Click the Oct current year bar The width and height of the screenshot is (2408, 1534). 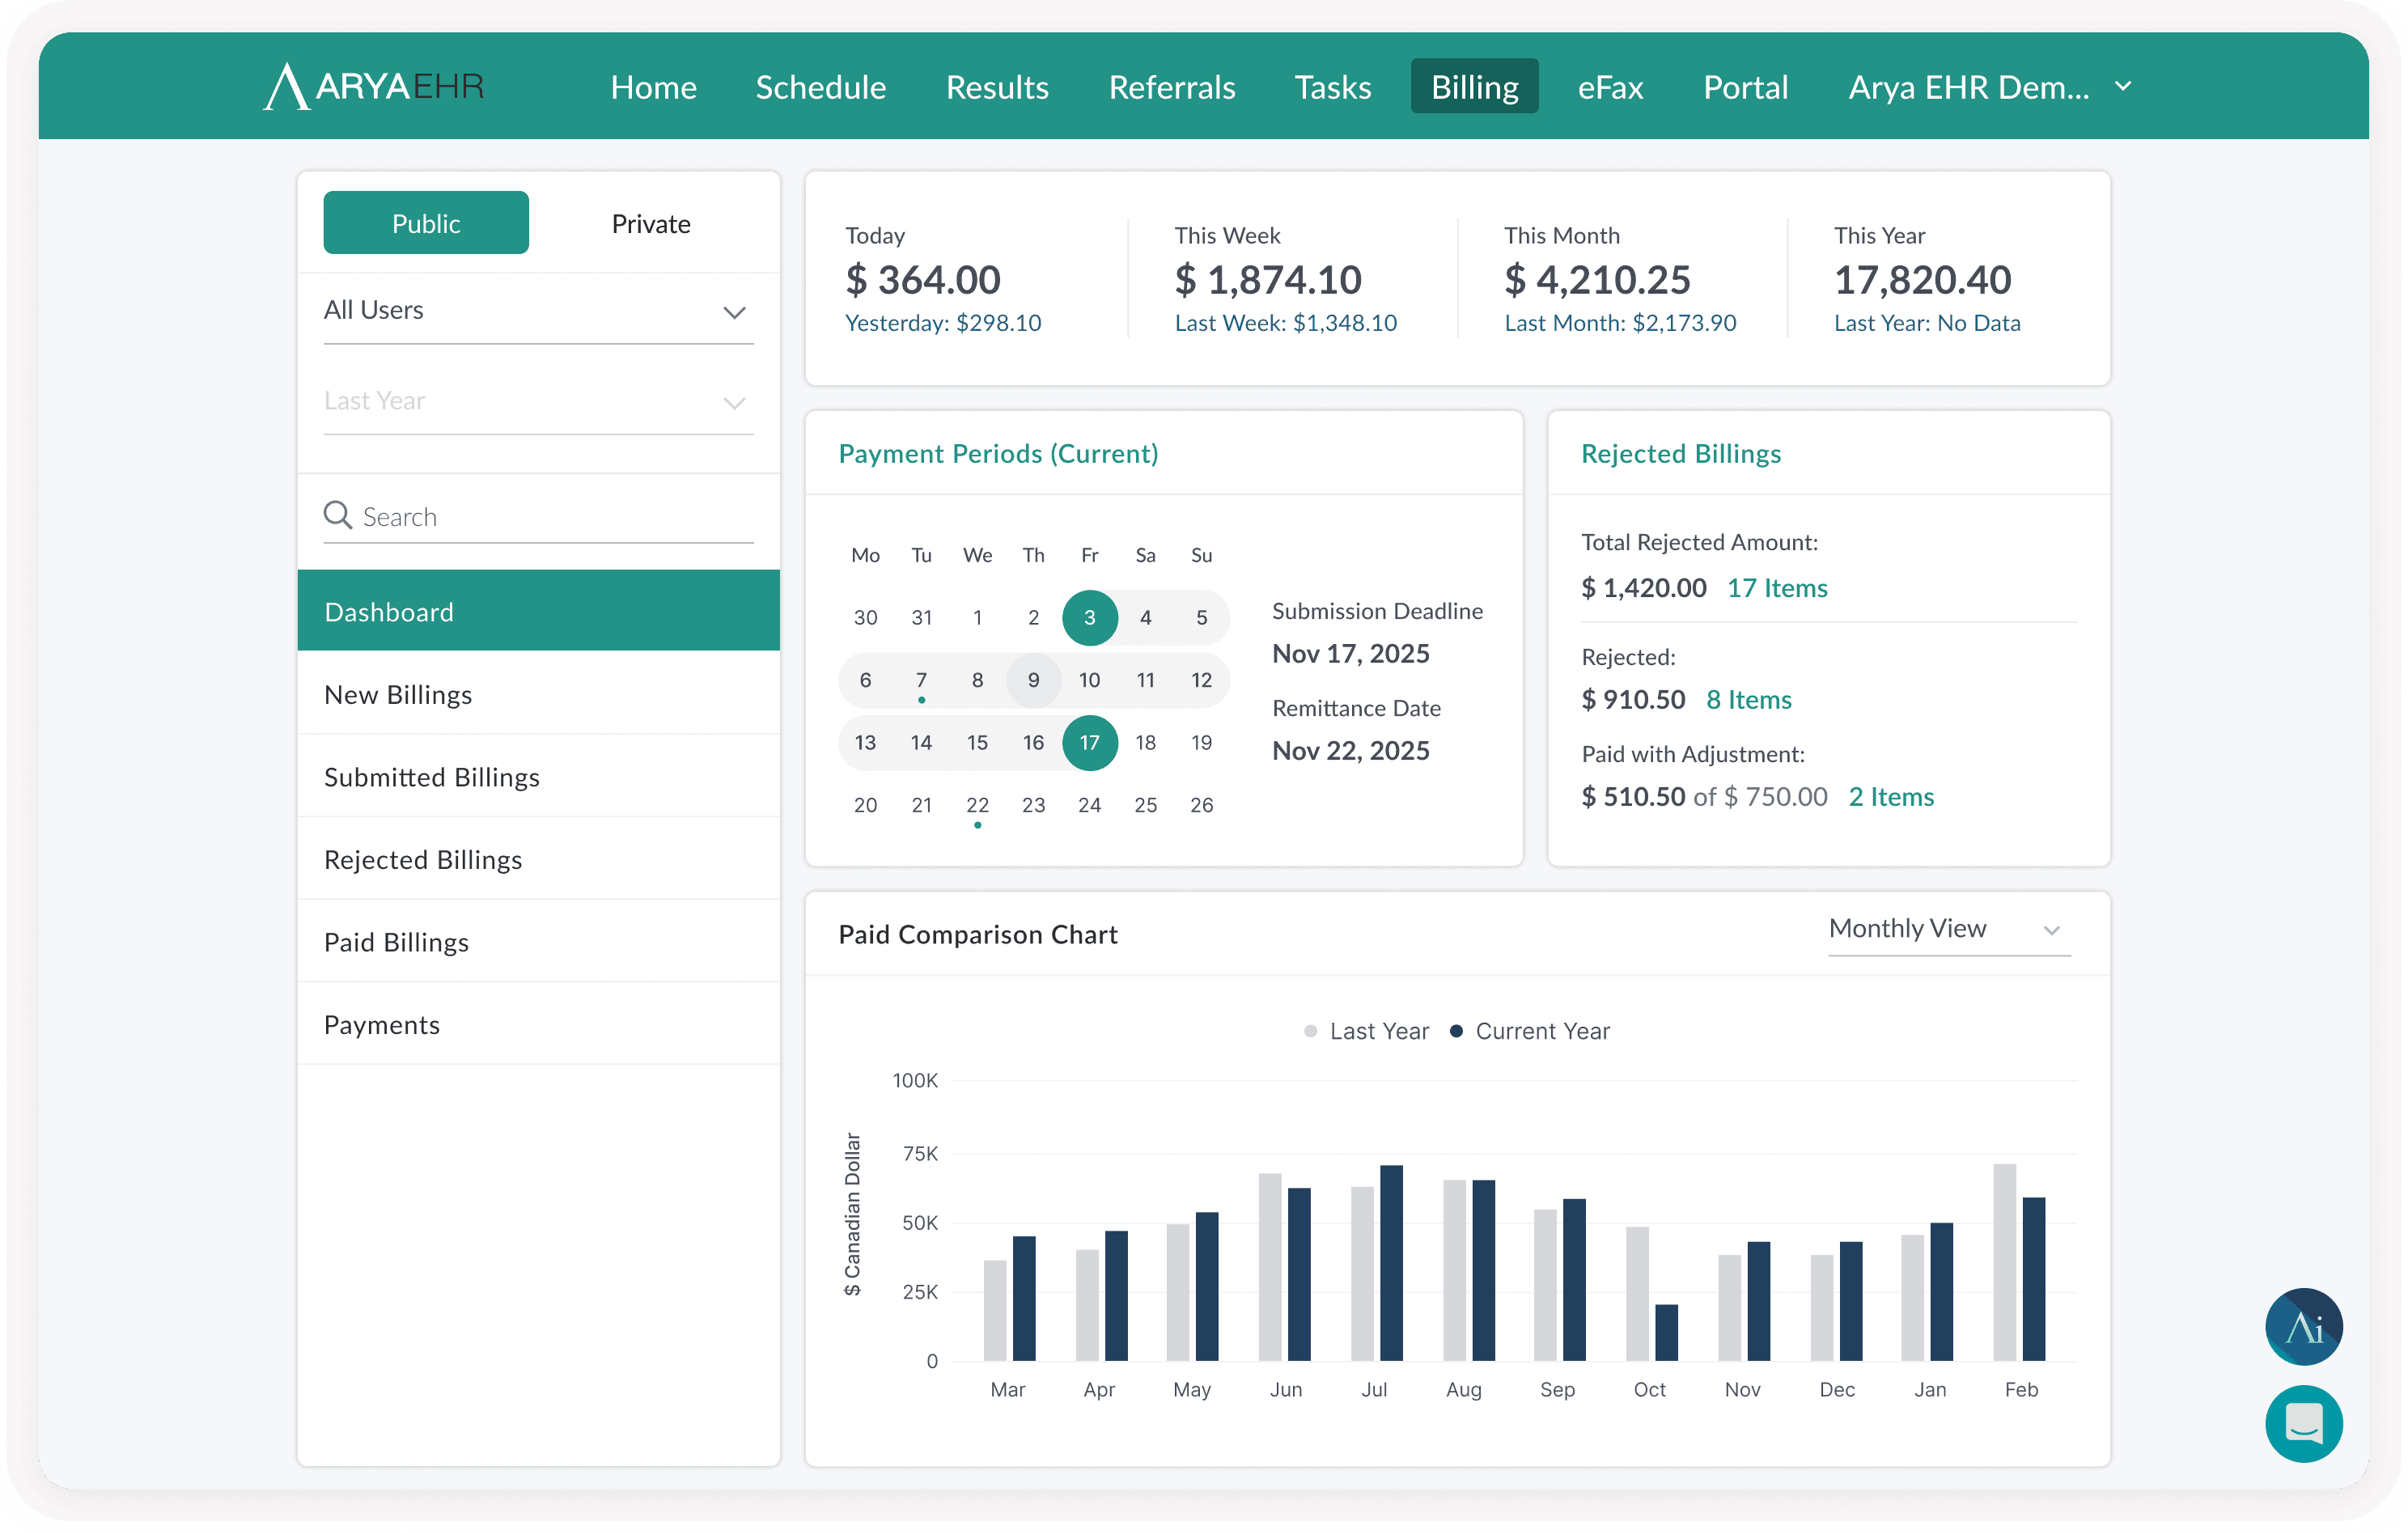1666,1333
